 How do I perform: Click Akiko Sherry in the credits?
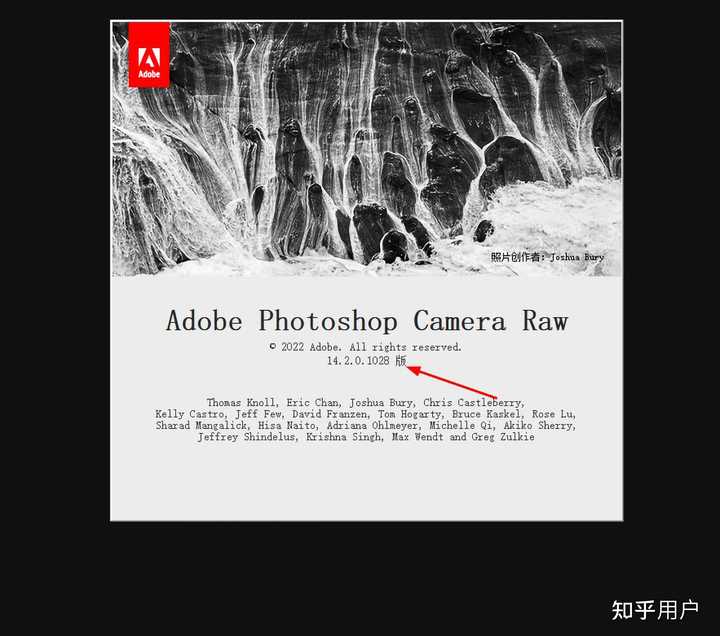(537, 426)
